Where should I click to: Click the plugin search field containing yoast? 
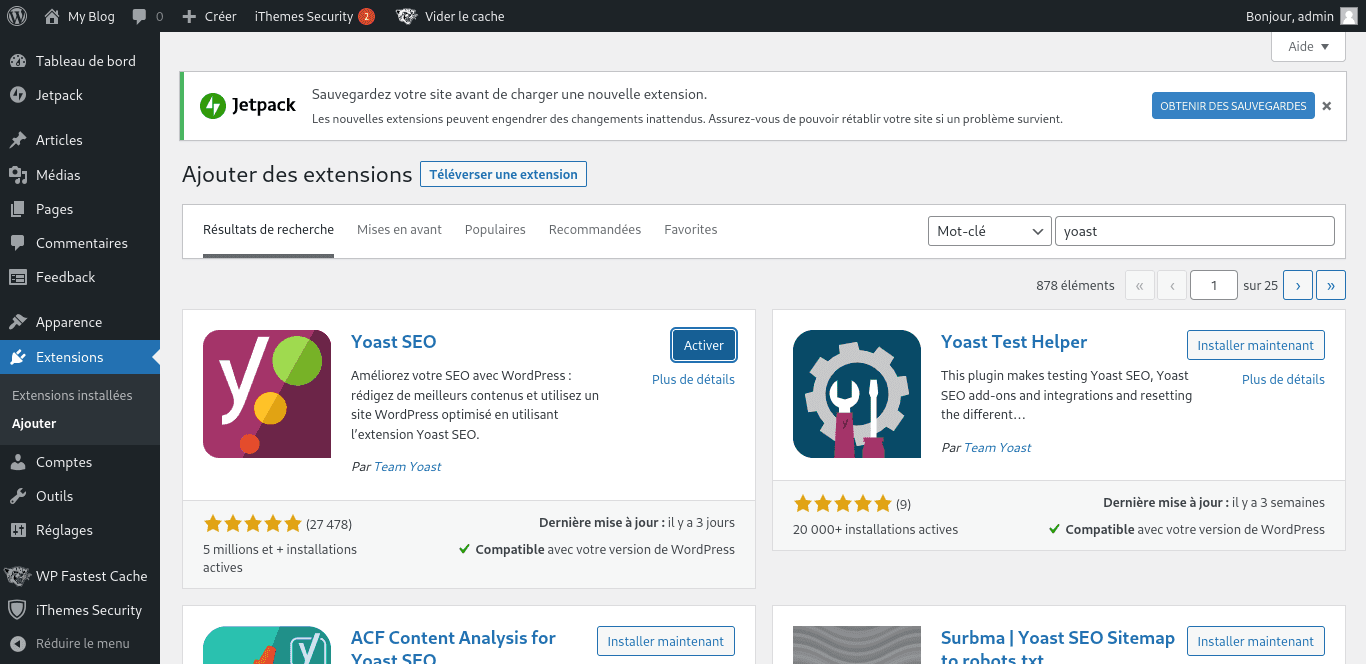click(1194, 231)
